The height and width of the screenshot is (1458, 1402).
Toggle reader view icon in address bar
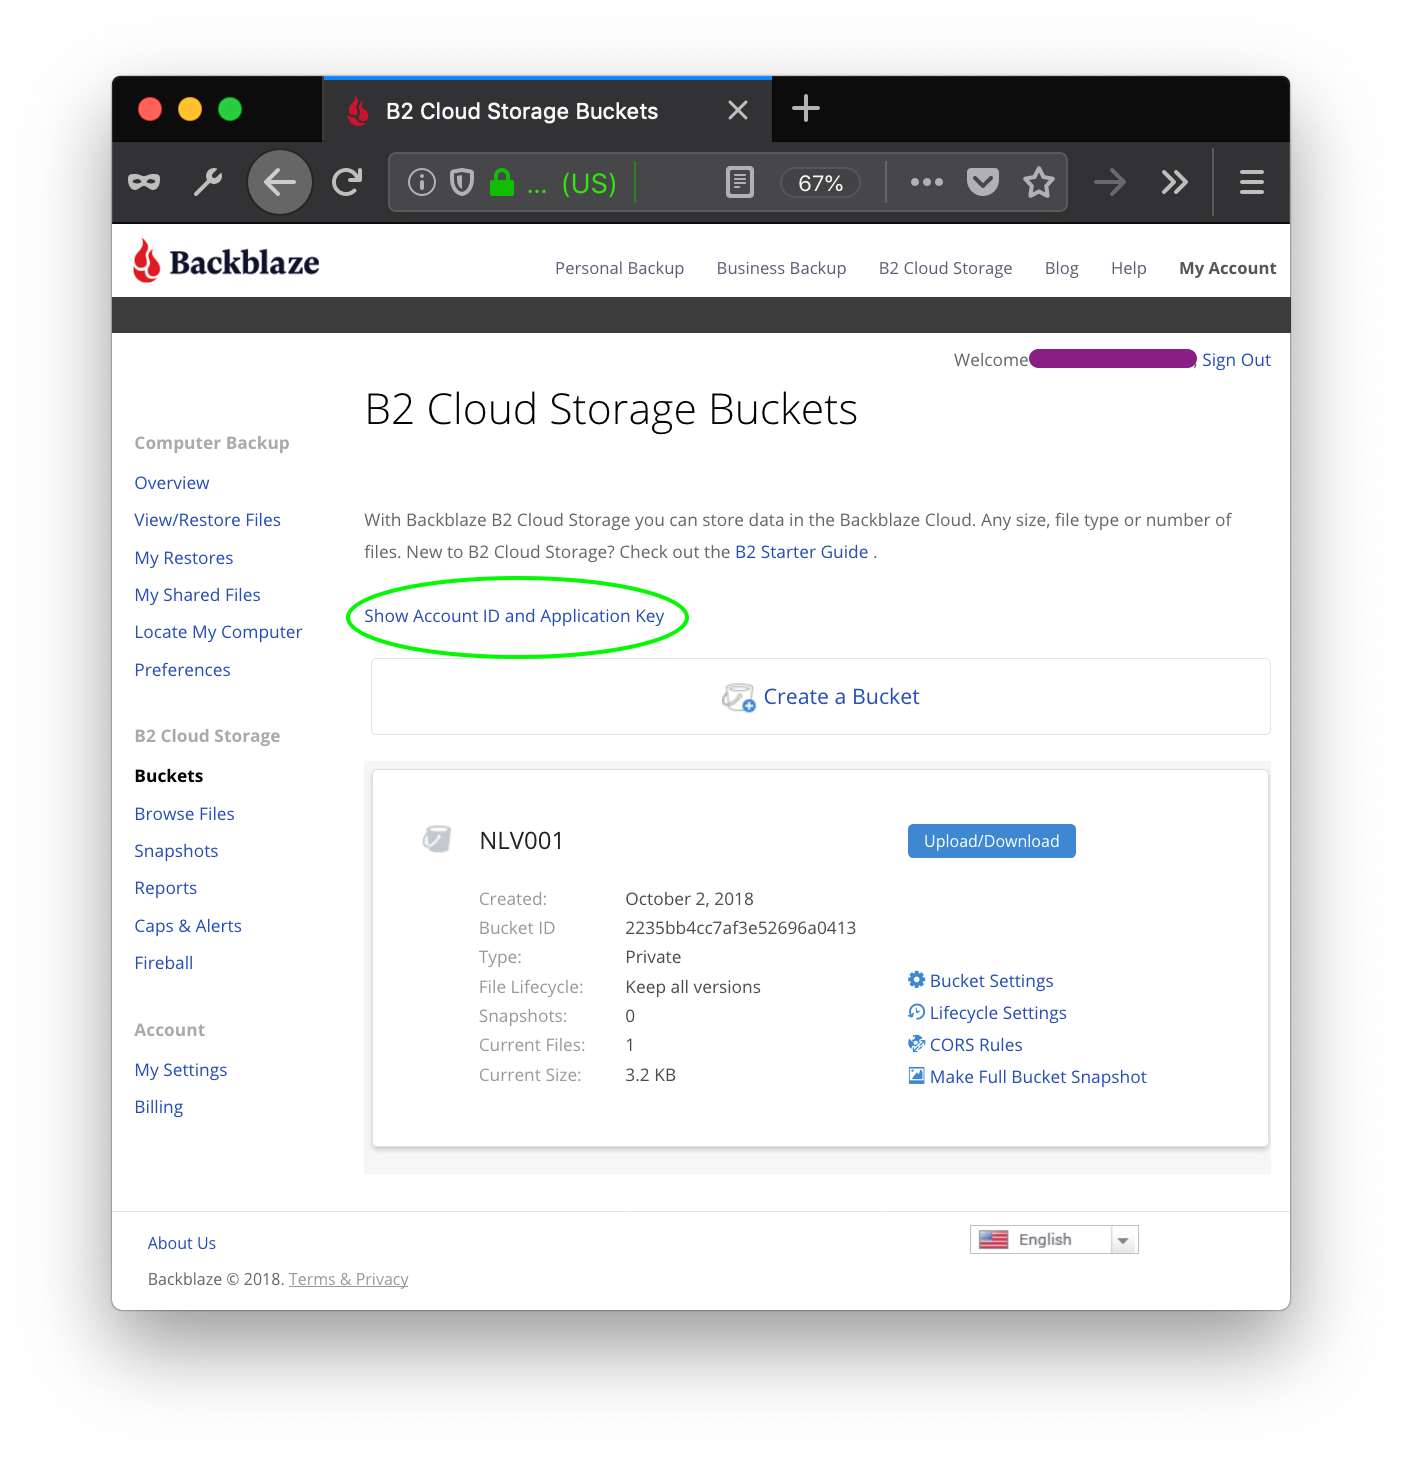coord(740,182)
